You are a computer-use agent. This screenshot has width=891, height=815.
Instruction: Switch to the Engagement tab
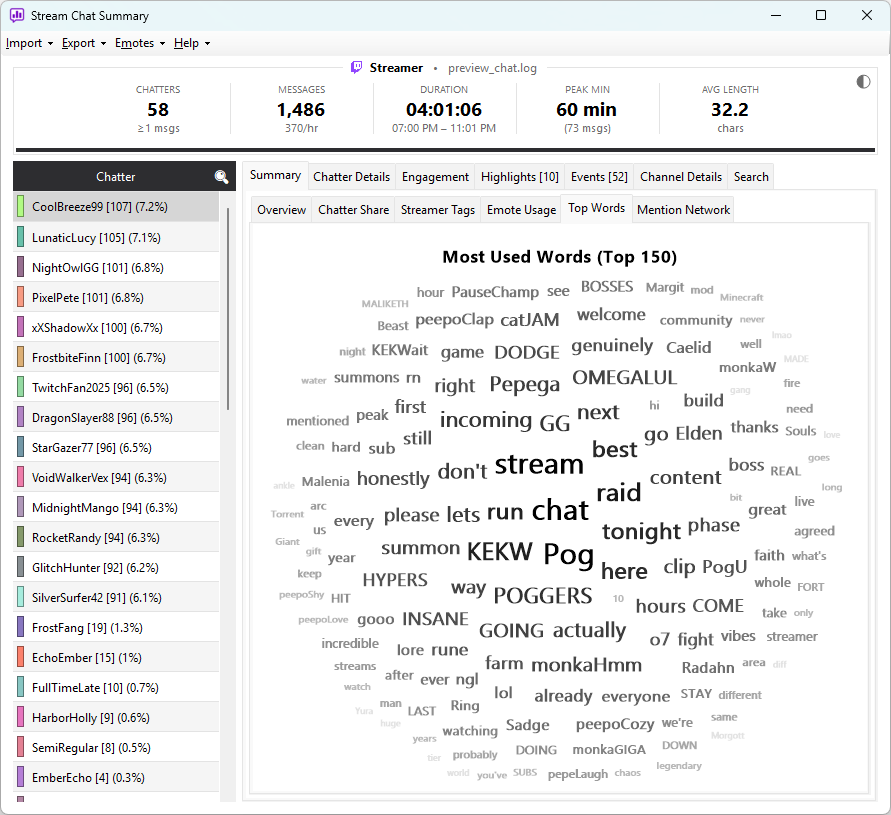coord(435,177)
